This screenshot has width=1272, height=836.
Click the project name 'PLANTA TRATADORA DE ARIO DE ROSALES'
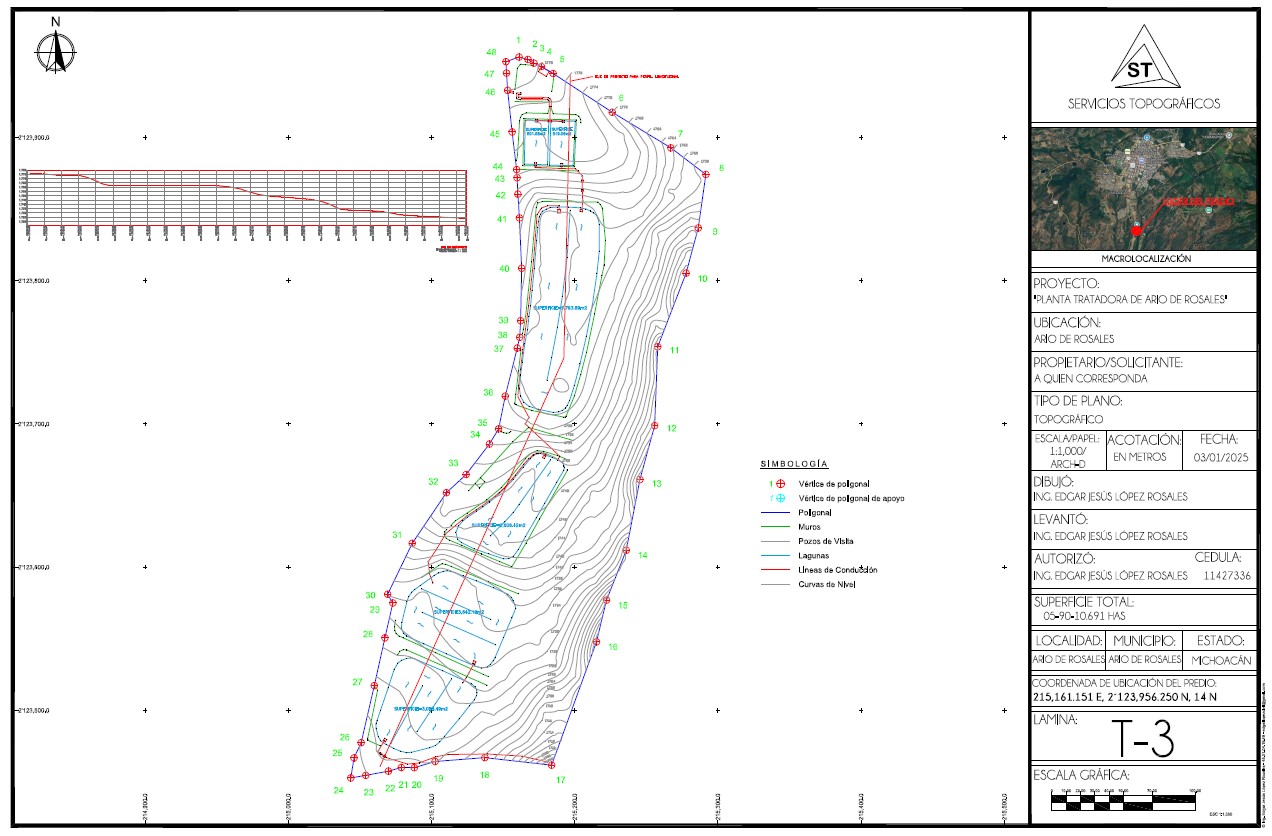(1130, 300)
